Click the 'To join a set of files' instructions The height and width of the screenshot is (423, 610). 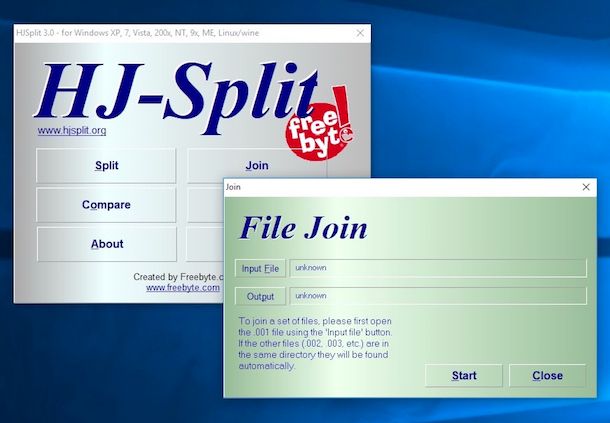315,344
